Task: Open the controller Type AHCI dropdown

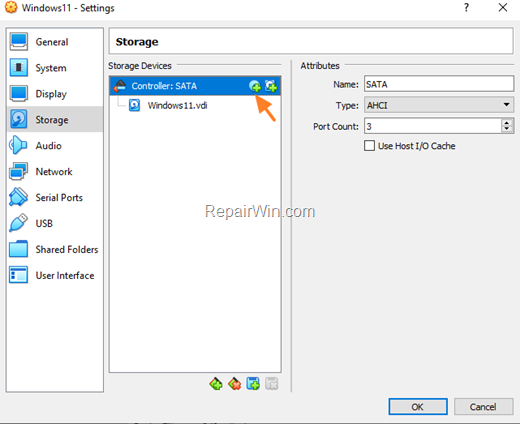Action: click(439, 105)
